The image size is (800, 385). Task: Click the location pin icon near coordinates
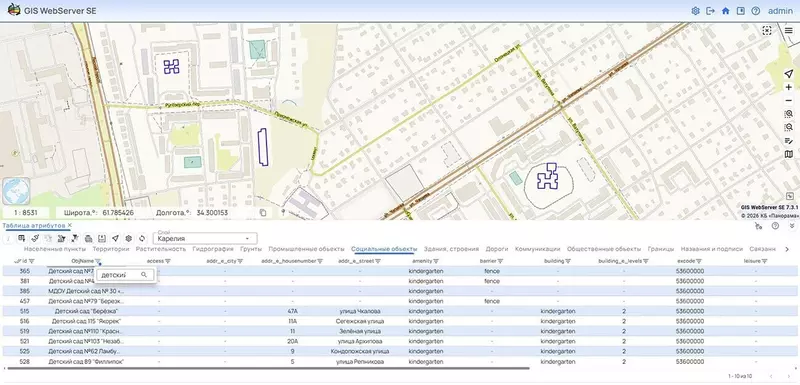(283, 213)
